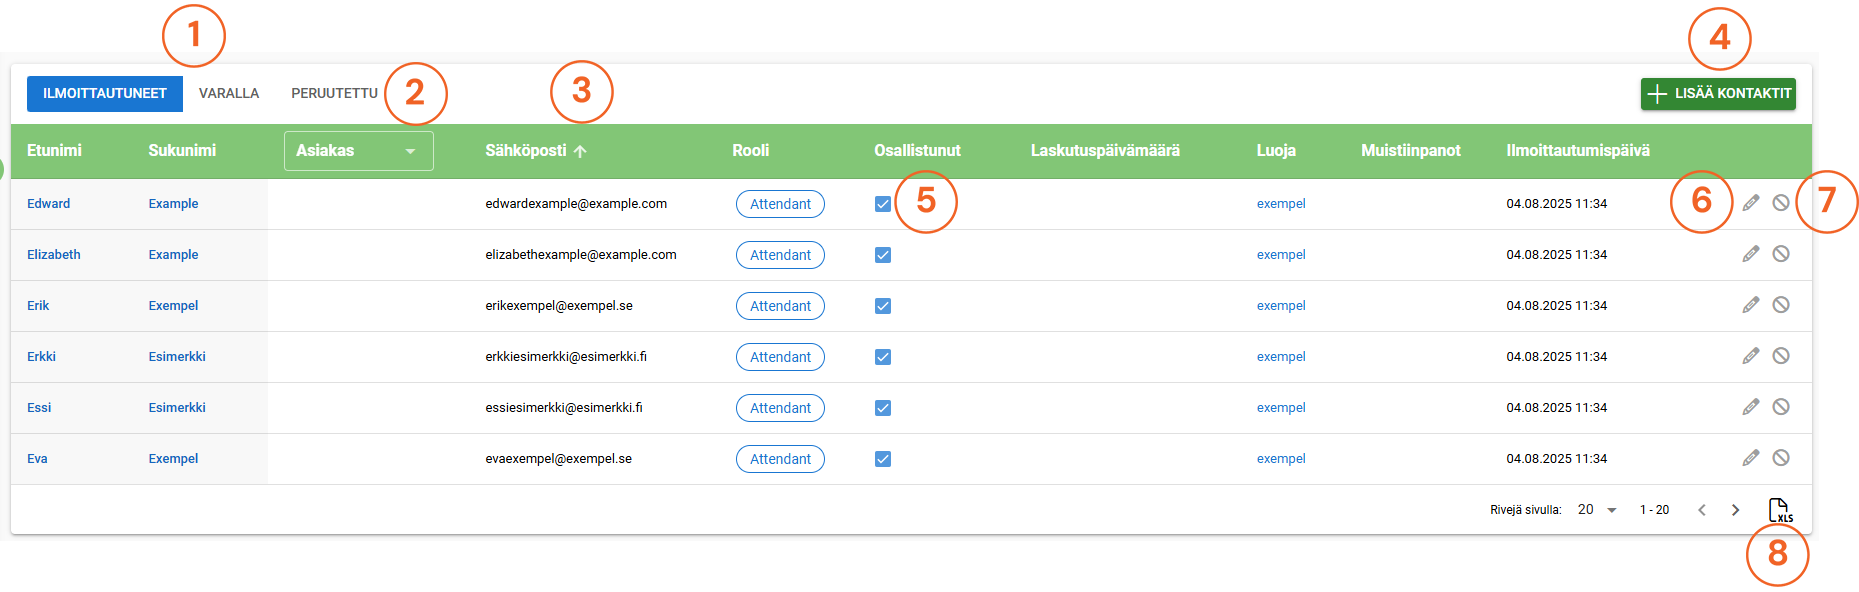Click the cancel icon in Elizabeth's row
The image size is (1859, 592).
coord(1781,254)
